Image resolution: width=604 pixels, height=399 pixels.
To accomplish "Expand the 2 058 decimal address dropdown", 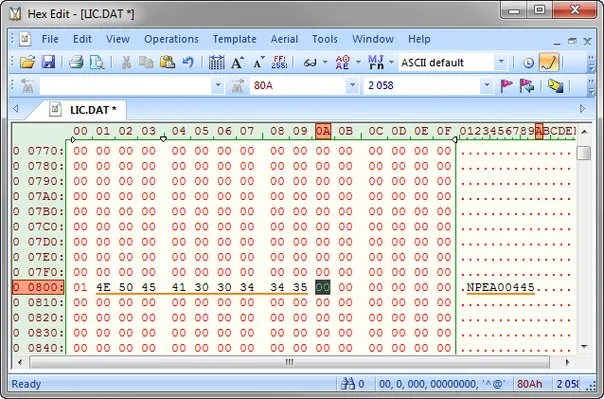I will (487, 86).
